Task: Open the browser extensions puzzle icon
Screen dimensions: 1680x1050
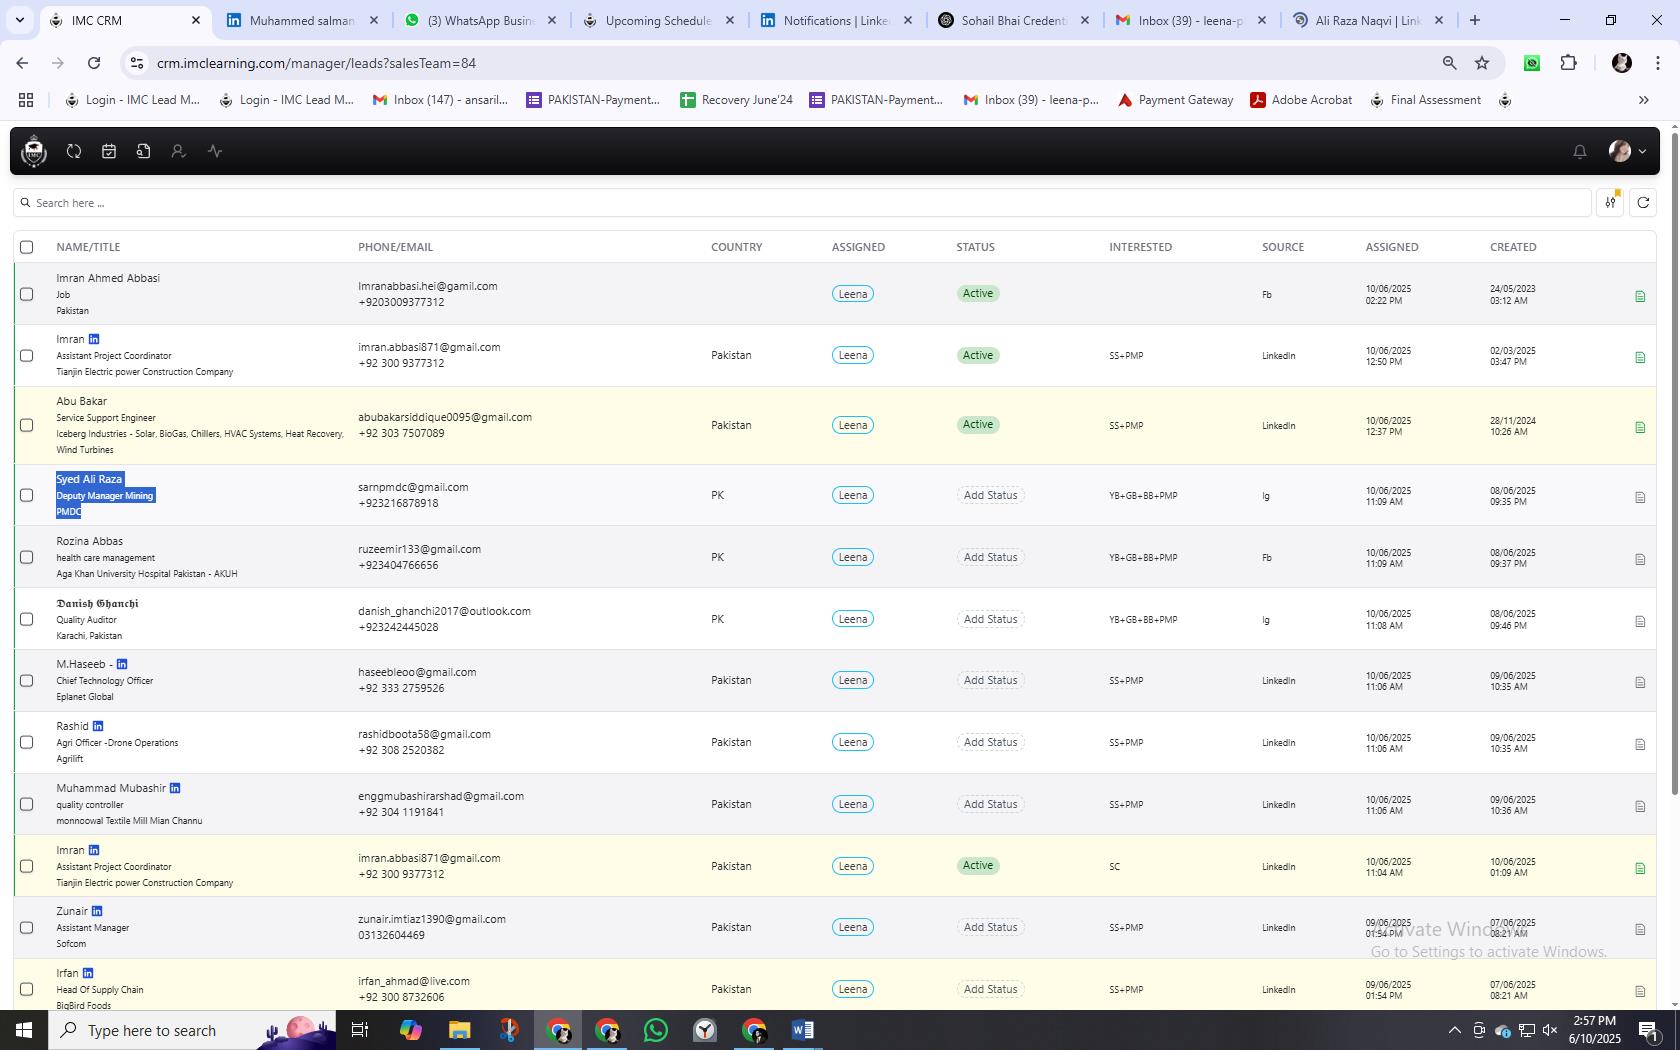Action: [x=1568, y=63]
